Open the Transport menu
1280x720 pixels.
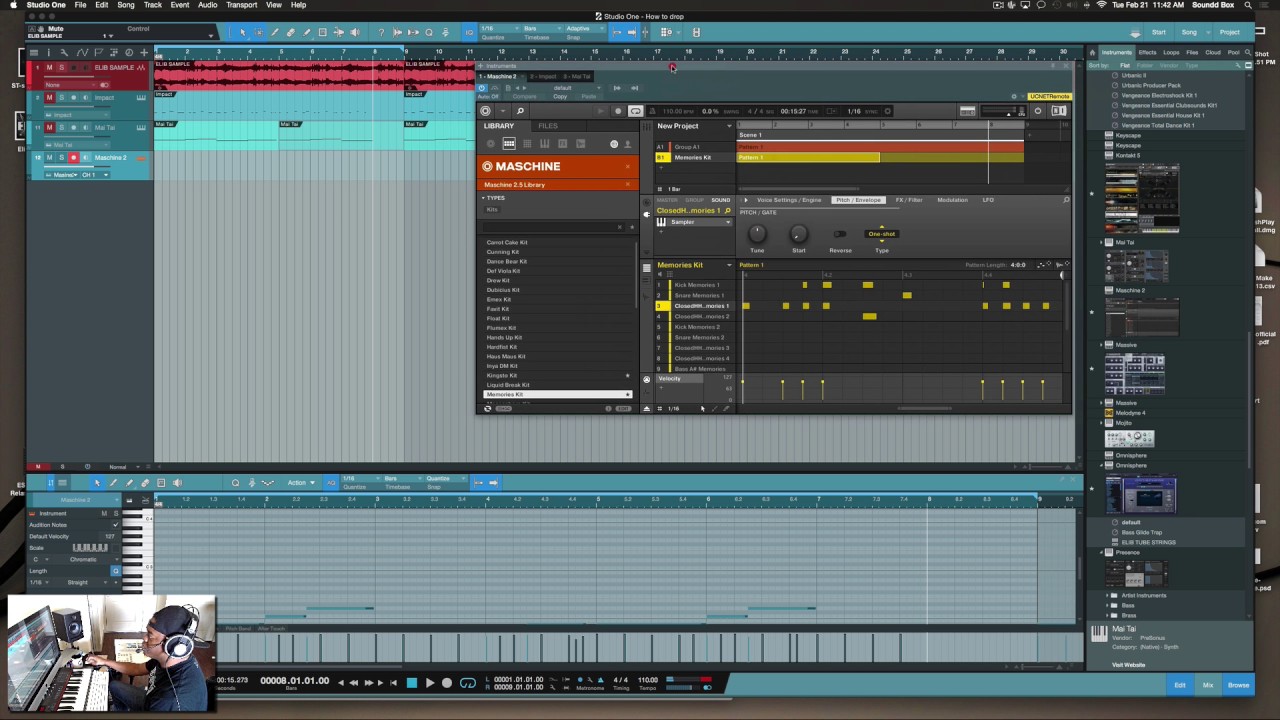tap(241, 5)
